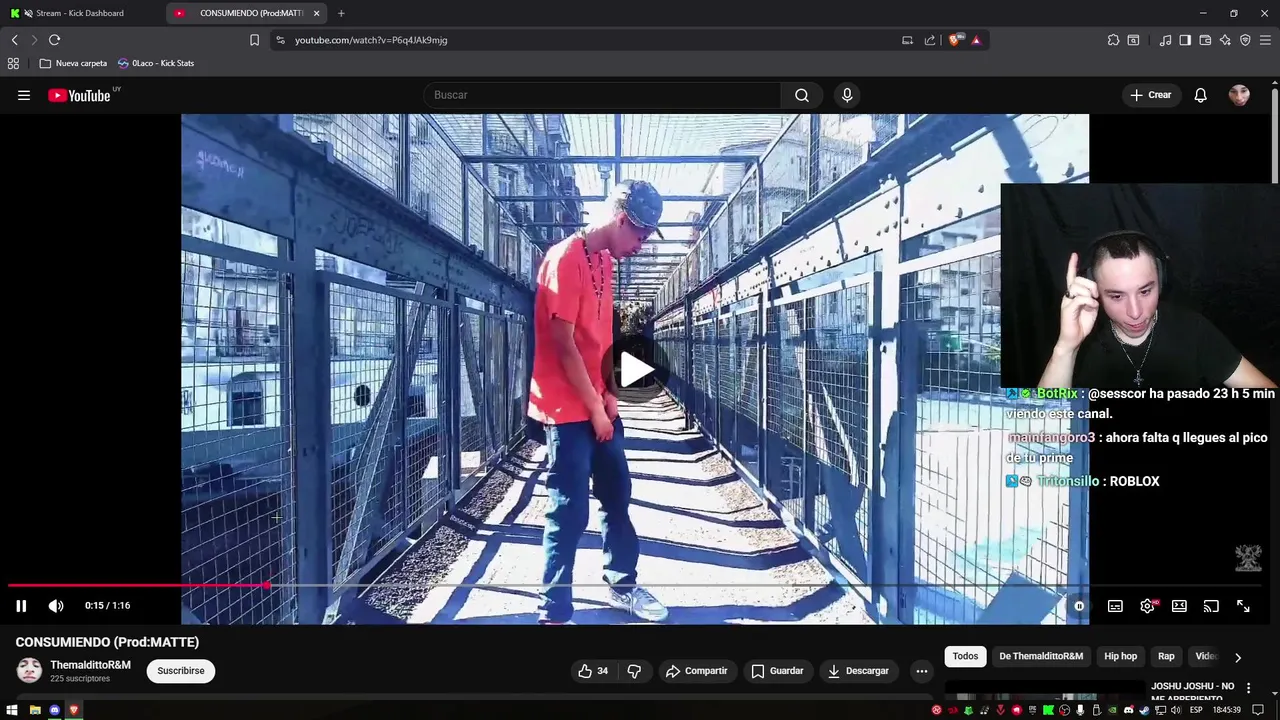
Task: Open the ThemaldittoR&M channel name link
Action: click(x=90, y=665)
